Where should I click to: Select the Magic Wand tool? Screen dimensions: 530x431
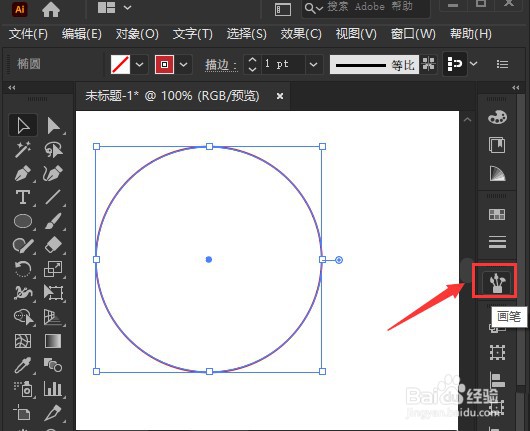[x=23, y=149]
